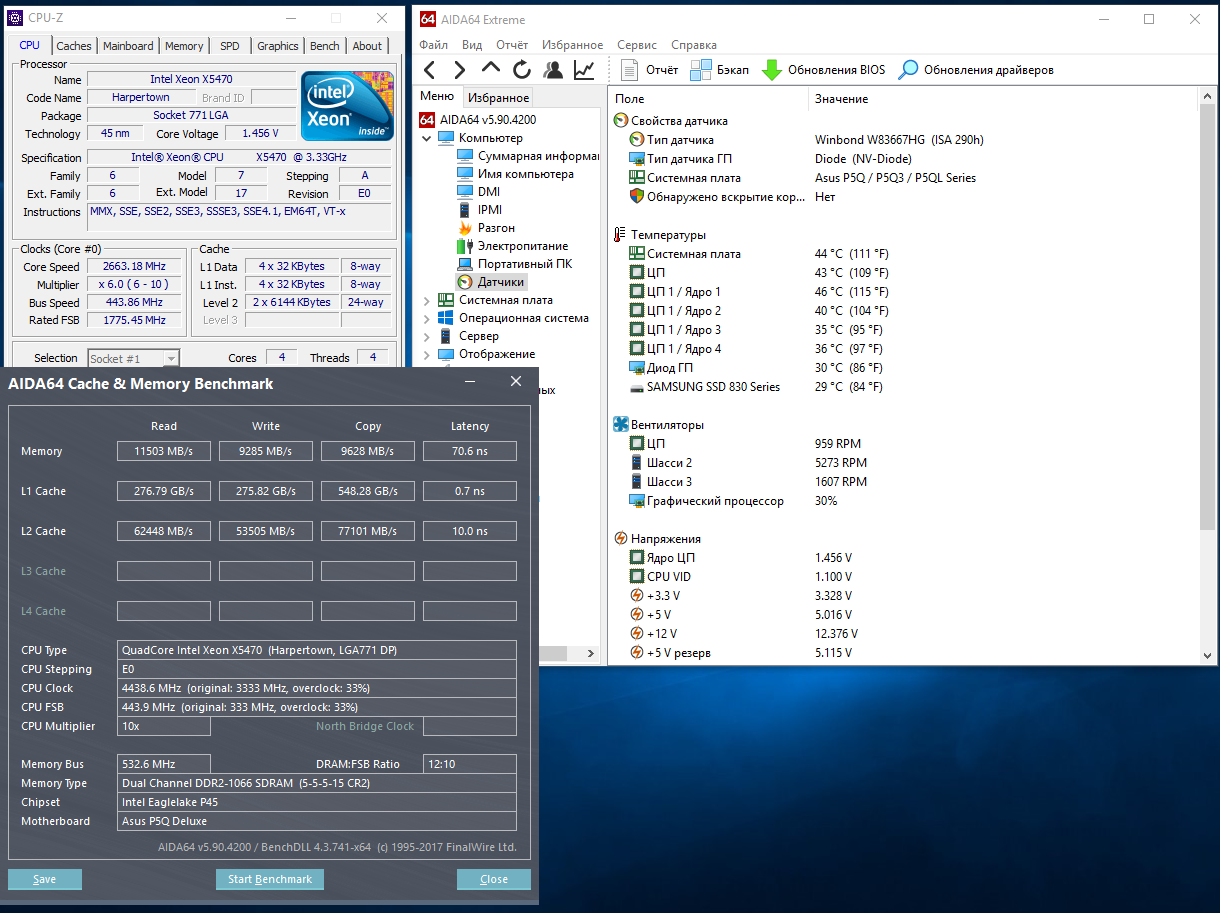The height and width of the screenshot is (913, 1220).
Task: Click the sensor list vertical scrollbar thumb
Action: (x=1207, y=315)
